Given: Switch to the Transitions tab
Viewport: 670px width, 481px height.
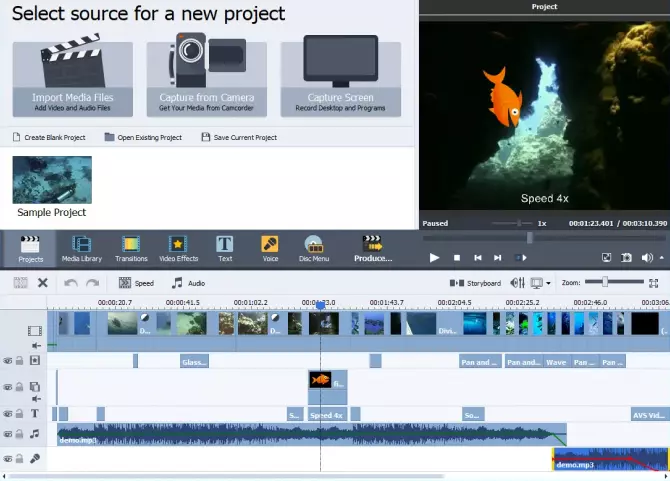Looking at the screenshot, I should coord(131,249).
